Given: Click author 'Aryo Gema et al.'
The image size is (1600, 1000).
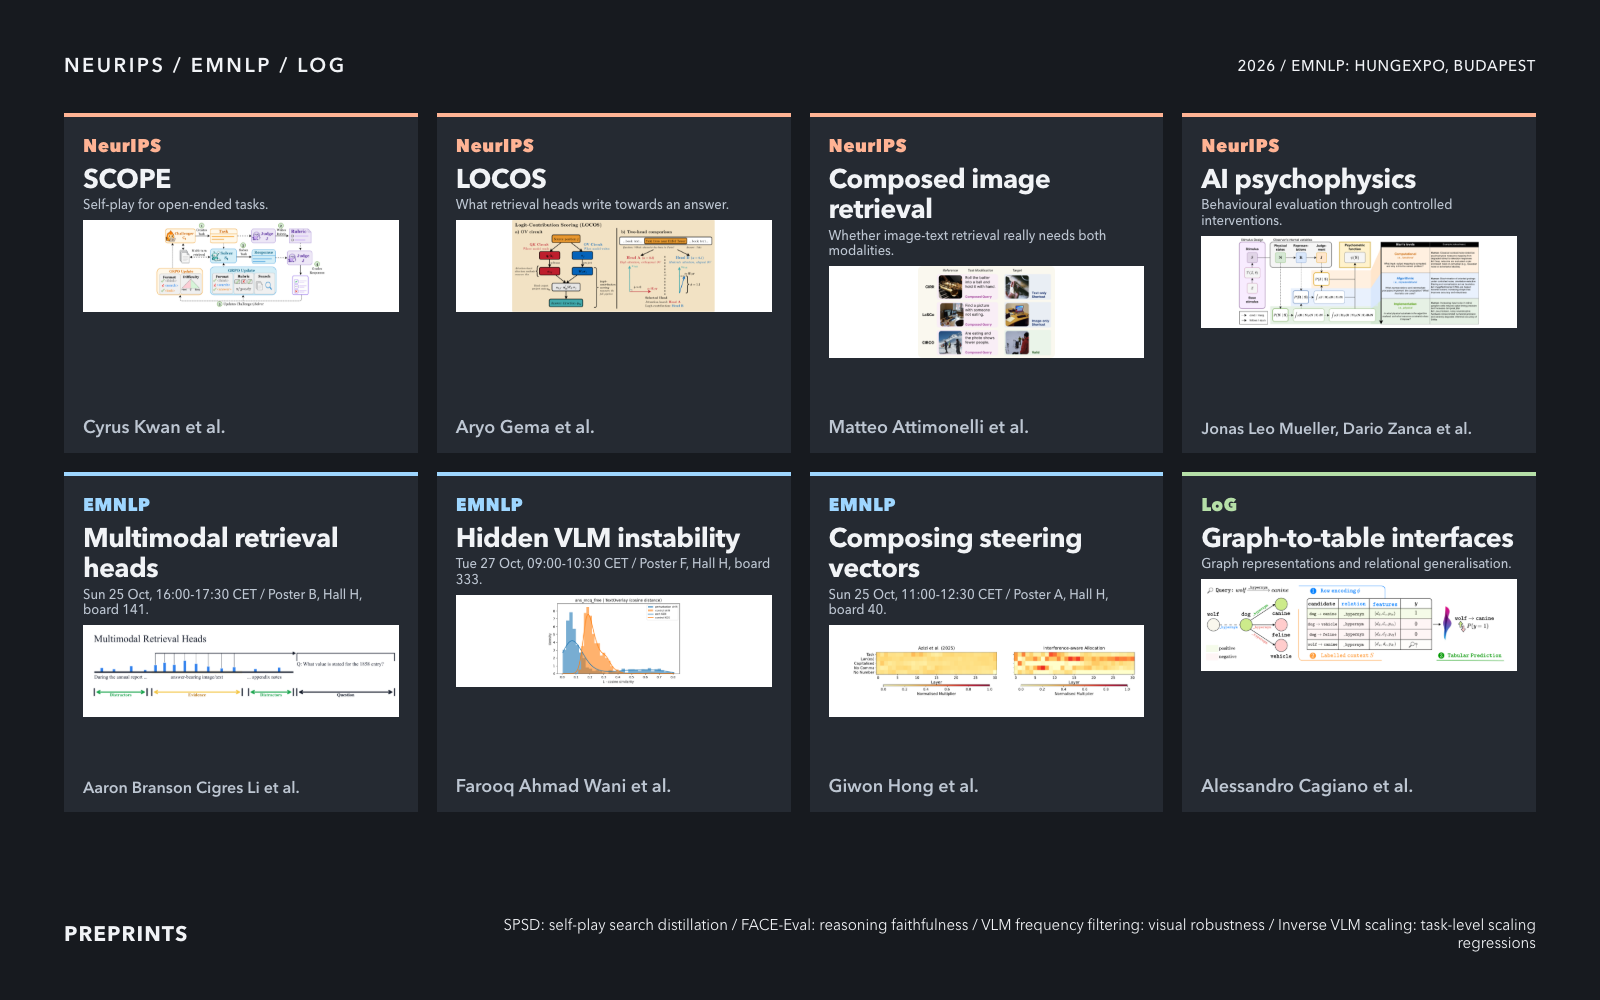Looking at the screenshot, I should coord(525,427).
